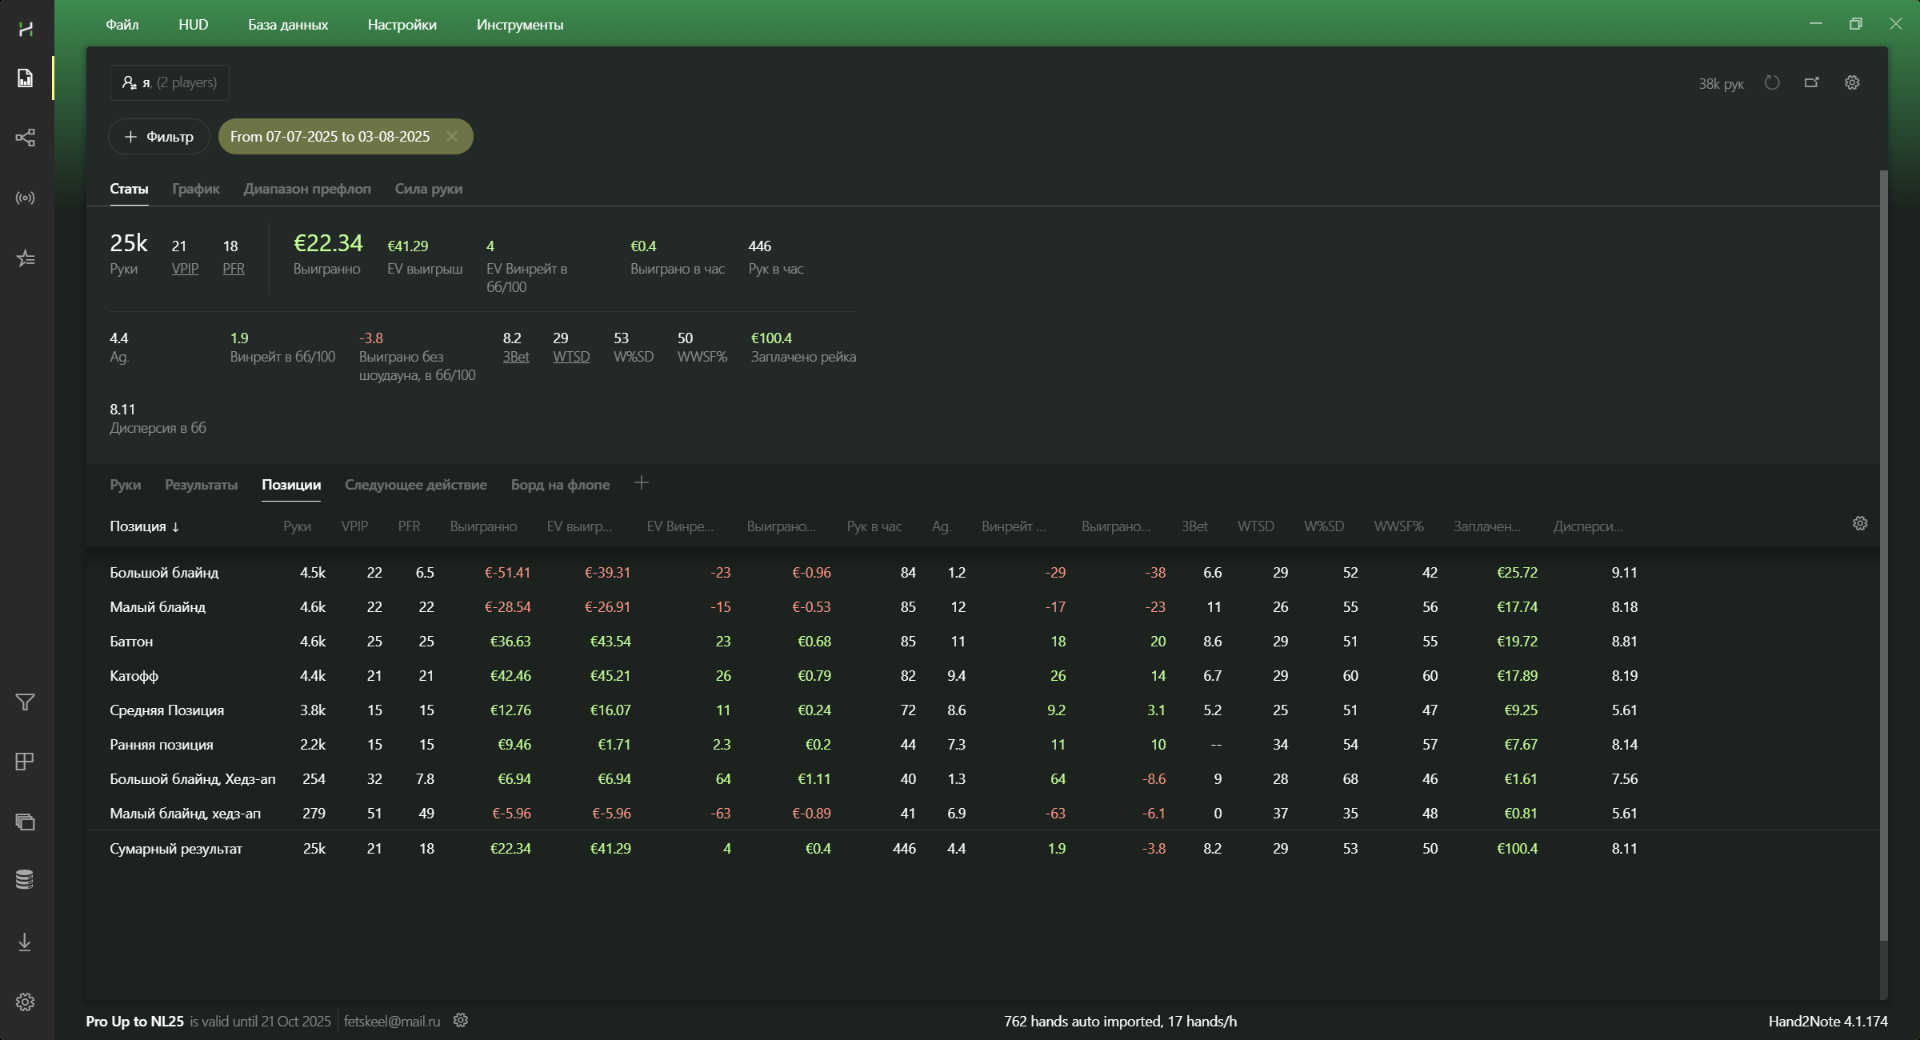
Task: Open the Hand2Note logo home icon
Action: point(26,29)
